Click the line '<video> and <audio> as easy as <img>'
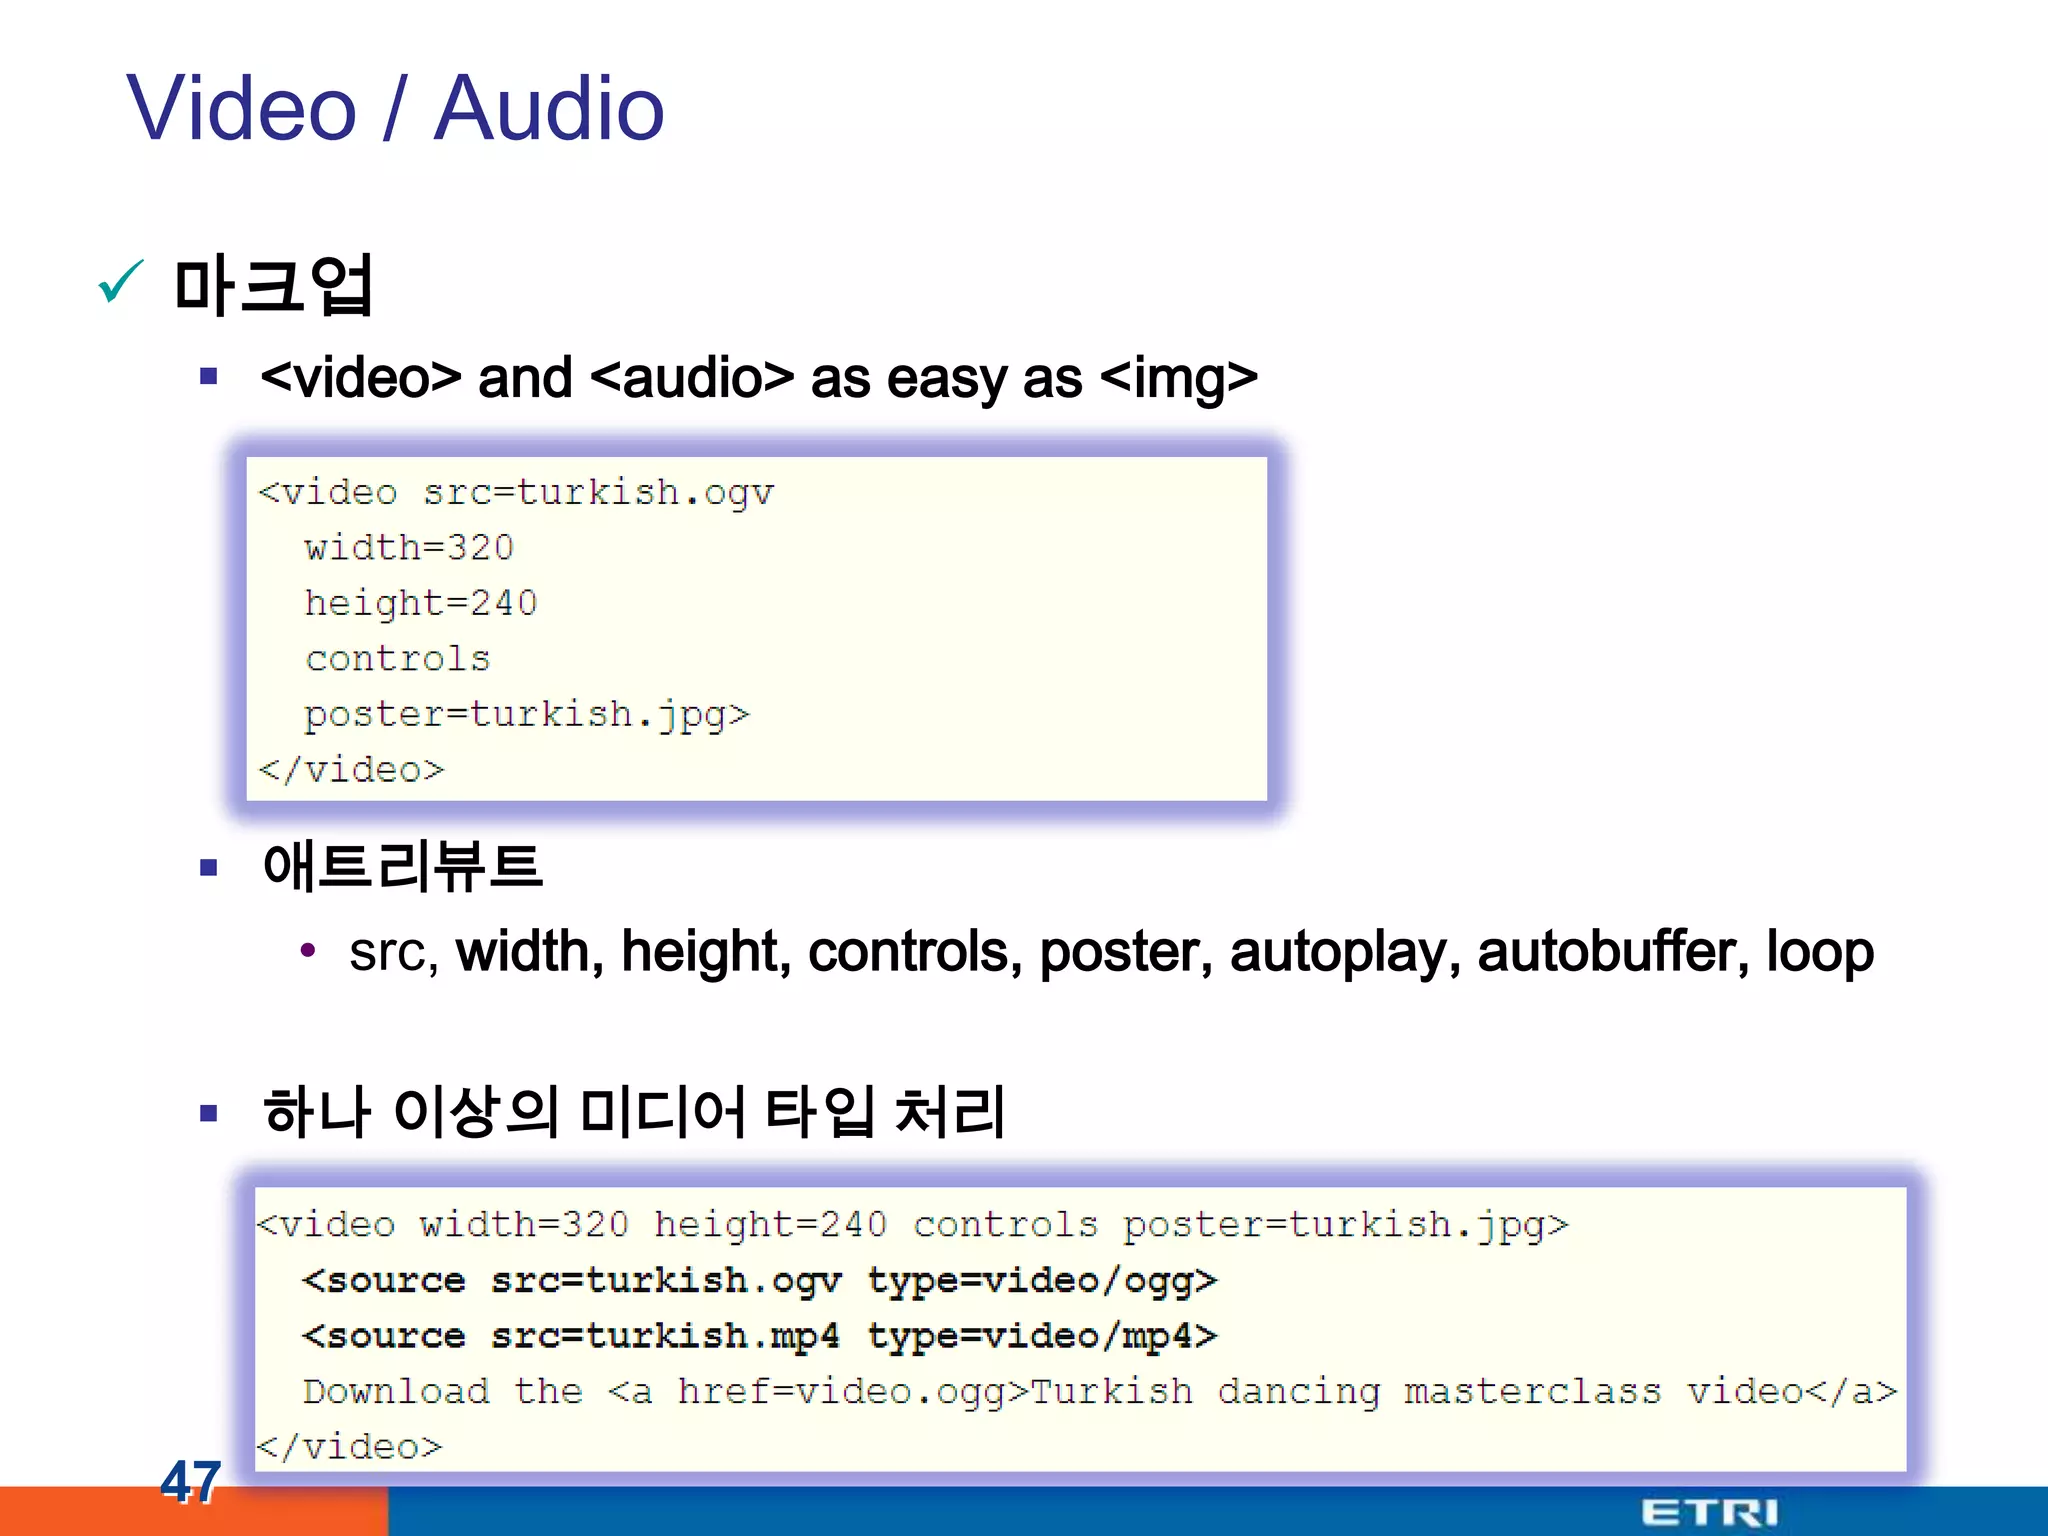Image resolution: width=2048 pixels, height=1536 pixels. point(759,379)
